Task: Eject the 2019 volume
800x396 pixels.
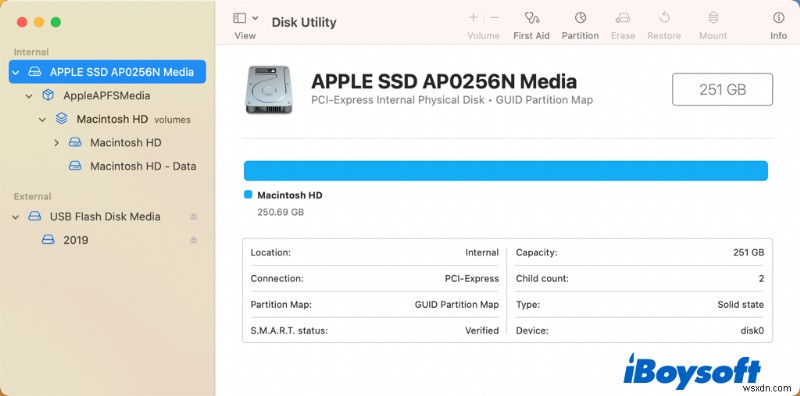Action: pyautogui.click(x=193, y=240)
